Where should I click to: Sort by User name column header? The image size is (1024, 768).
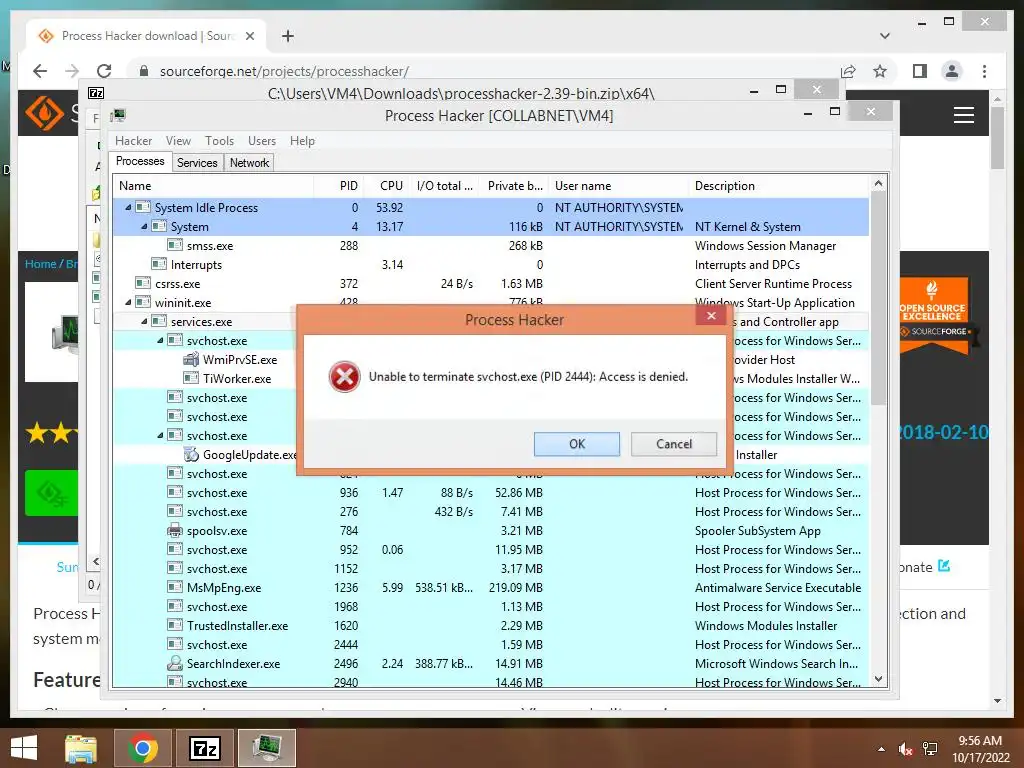pyautogui.click(x=618, y=185)
